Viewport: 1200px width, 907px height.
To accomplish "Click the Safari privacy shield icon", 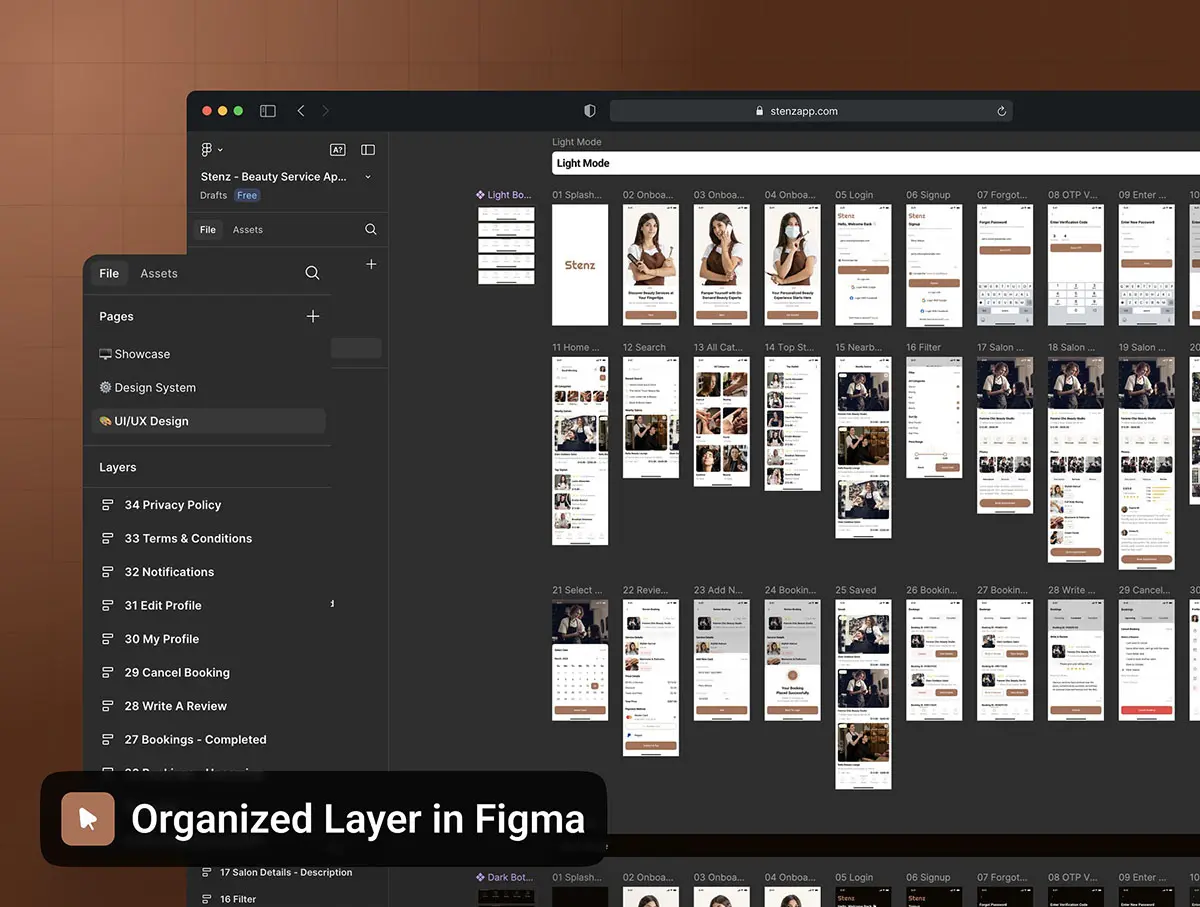I will 590,111.
